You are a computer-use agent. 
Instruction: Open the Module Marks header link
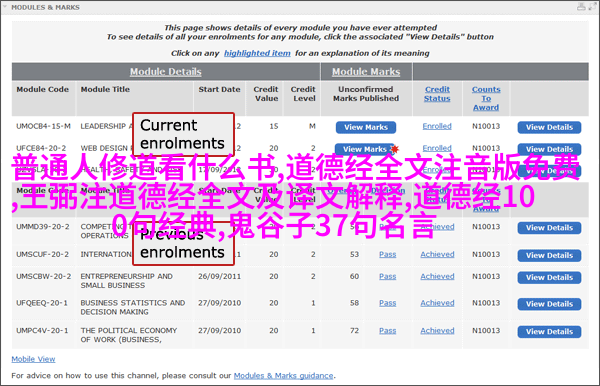pos(366,72)
